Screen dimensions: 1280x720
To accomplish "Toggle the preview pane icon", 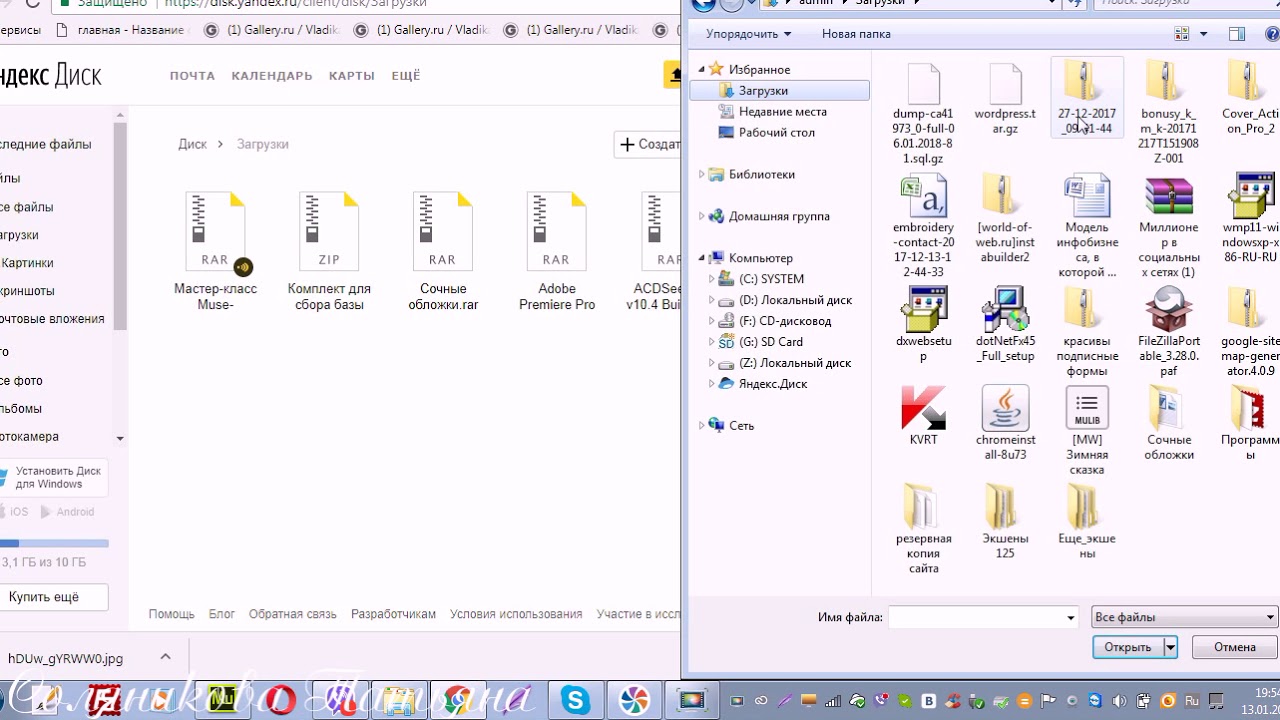I will click(x=1237, y=34).
